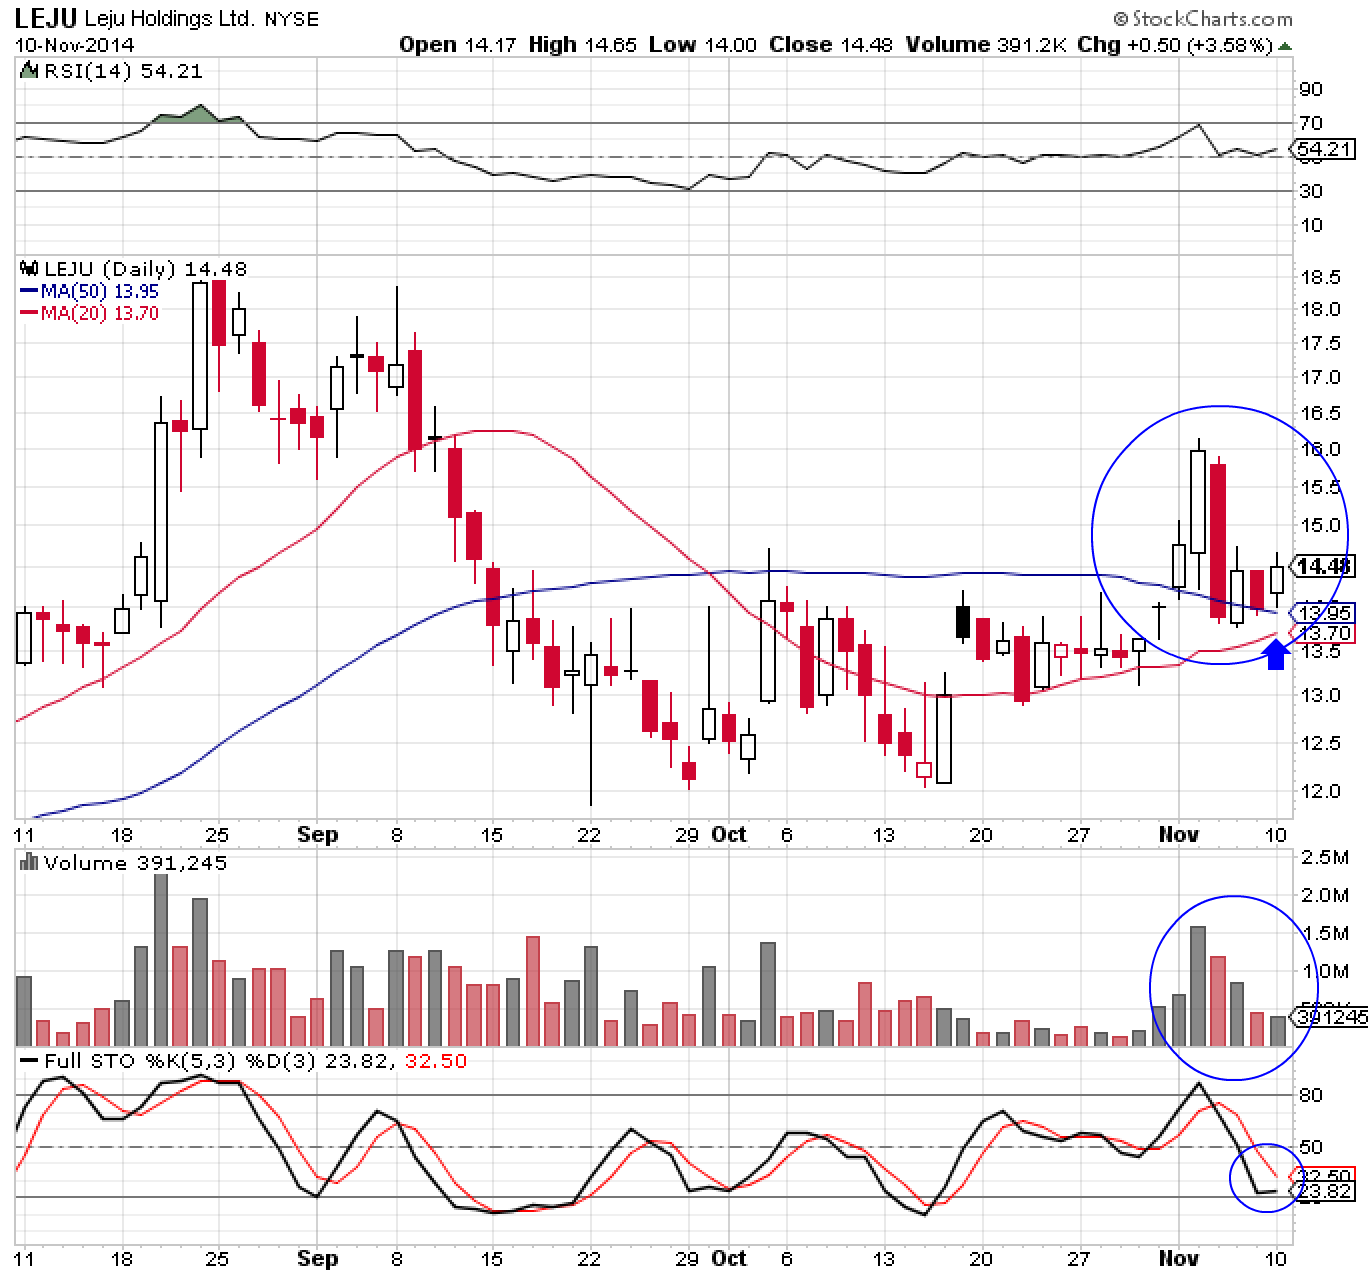Click the 'LEJU (Daily) 14.48' legend text

pyautogui.click(x=145, y=269)
